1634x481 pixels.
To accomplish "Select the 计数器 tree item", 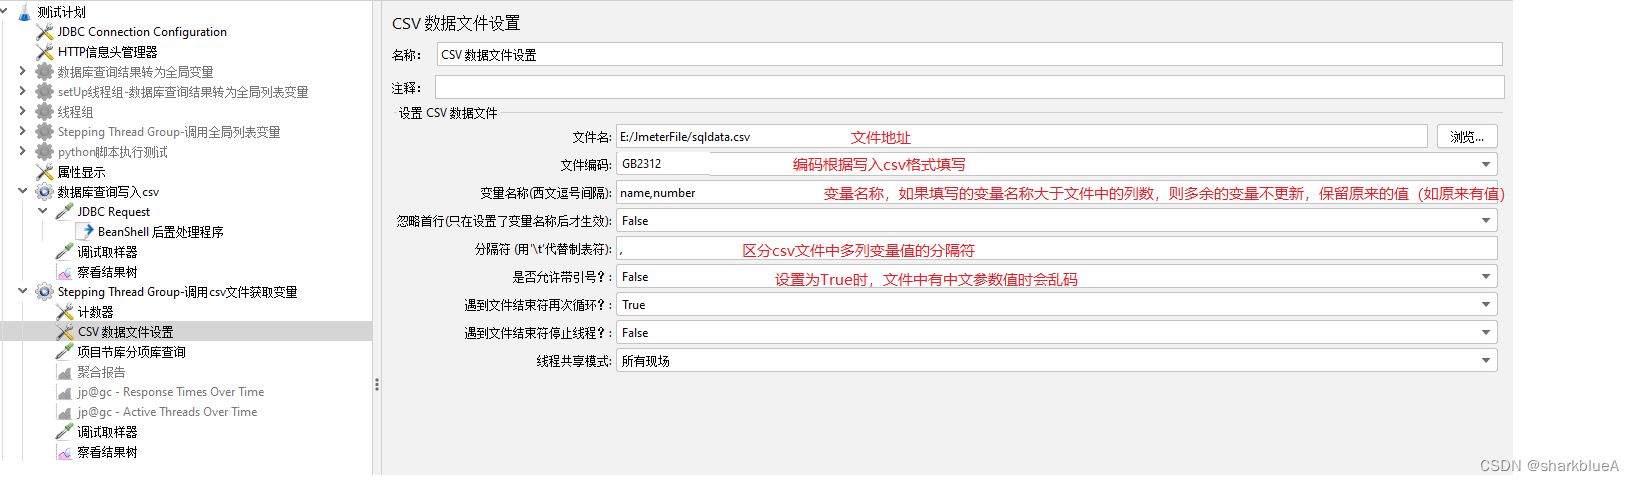I will (96, 312).
